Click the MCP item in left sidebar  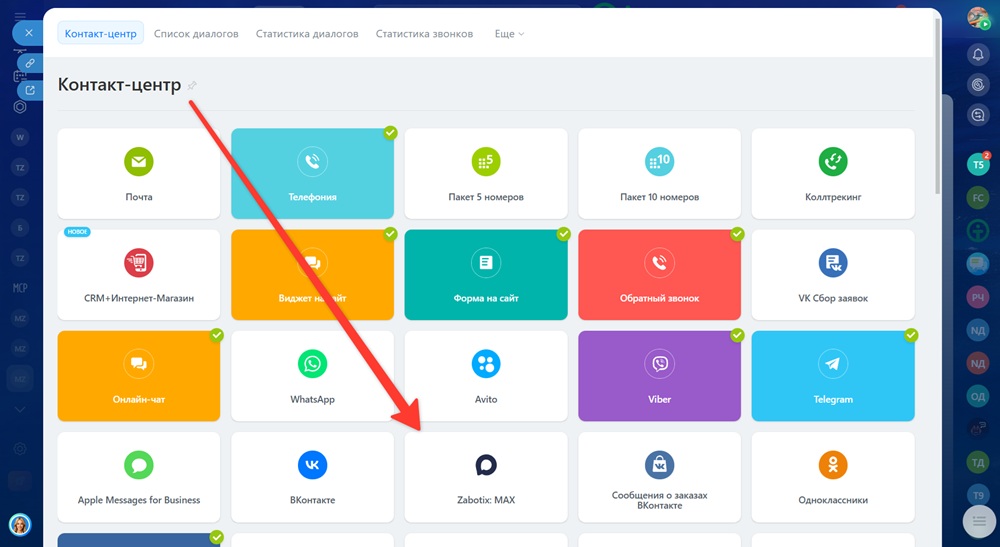20,288
